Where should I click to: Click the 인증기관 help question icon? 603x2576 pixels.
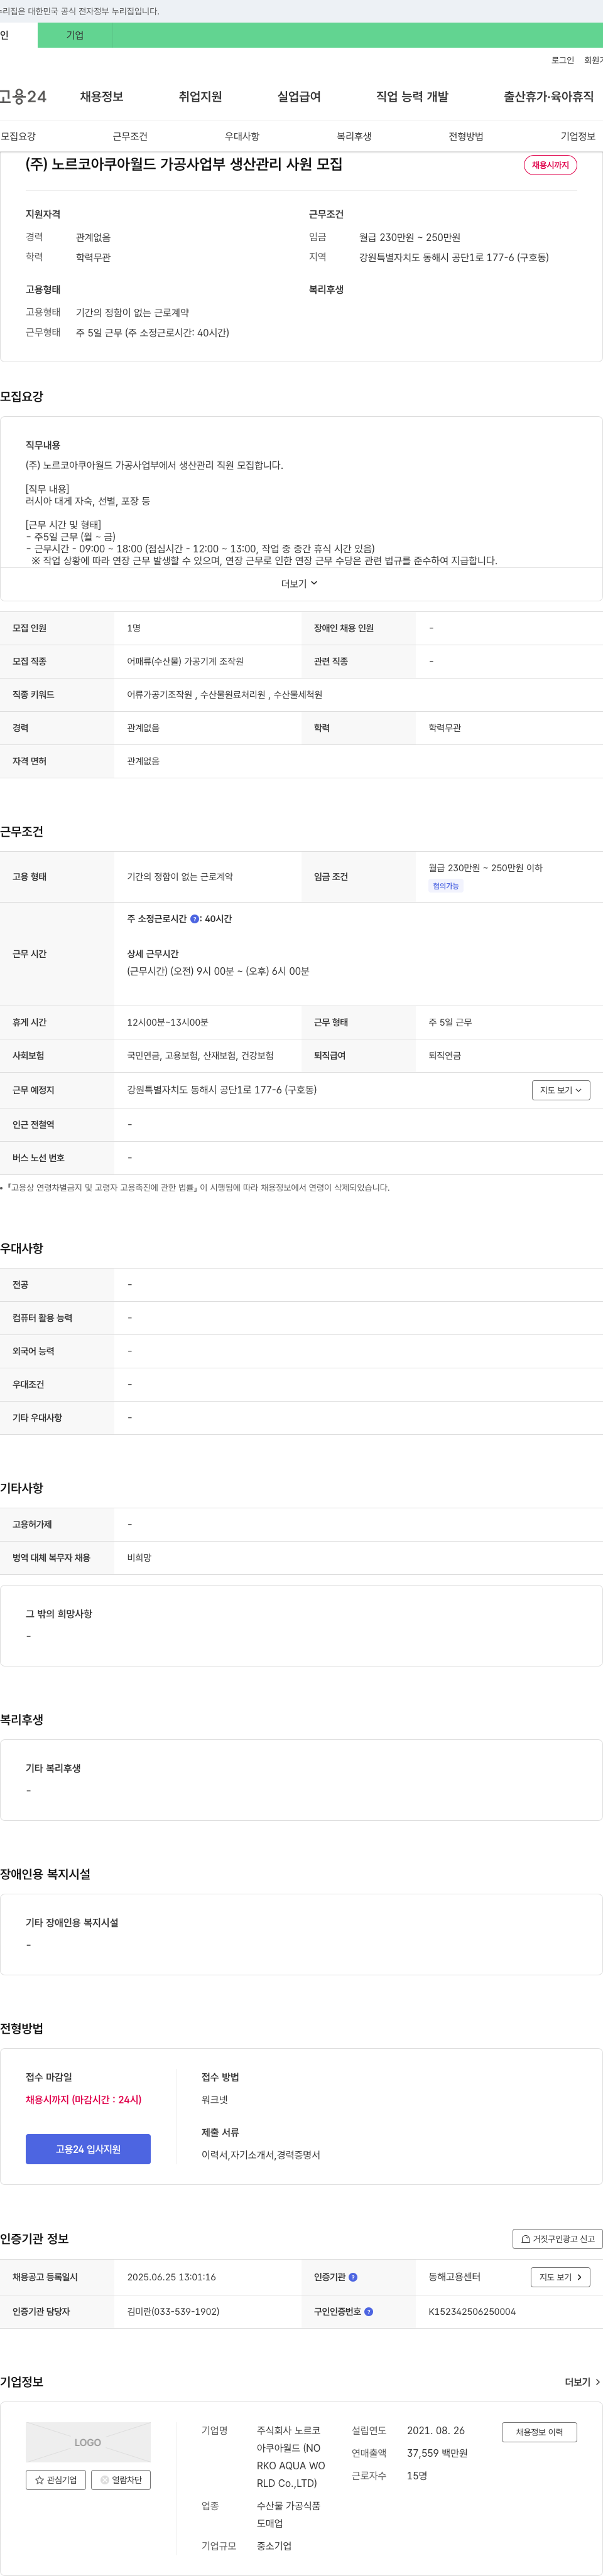[353, 2277]
